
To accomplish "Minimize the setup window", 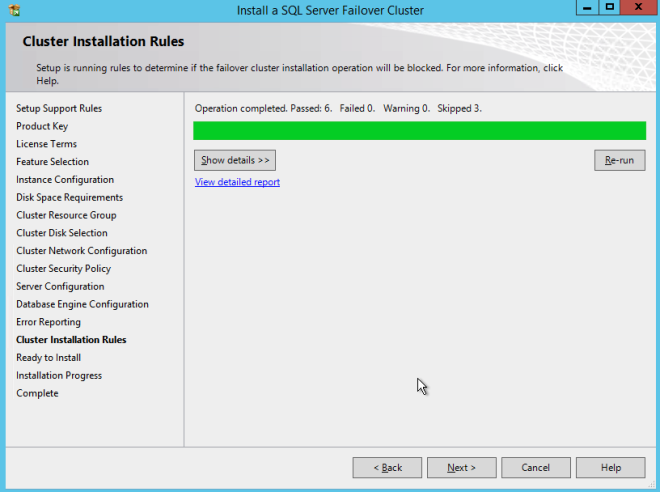I will pos(587,8).
